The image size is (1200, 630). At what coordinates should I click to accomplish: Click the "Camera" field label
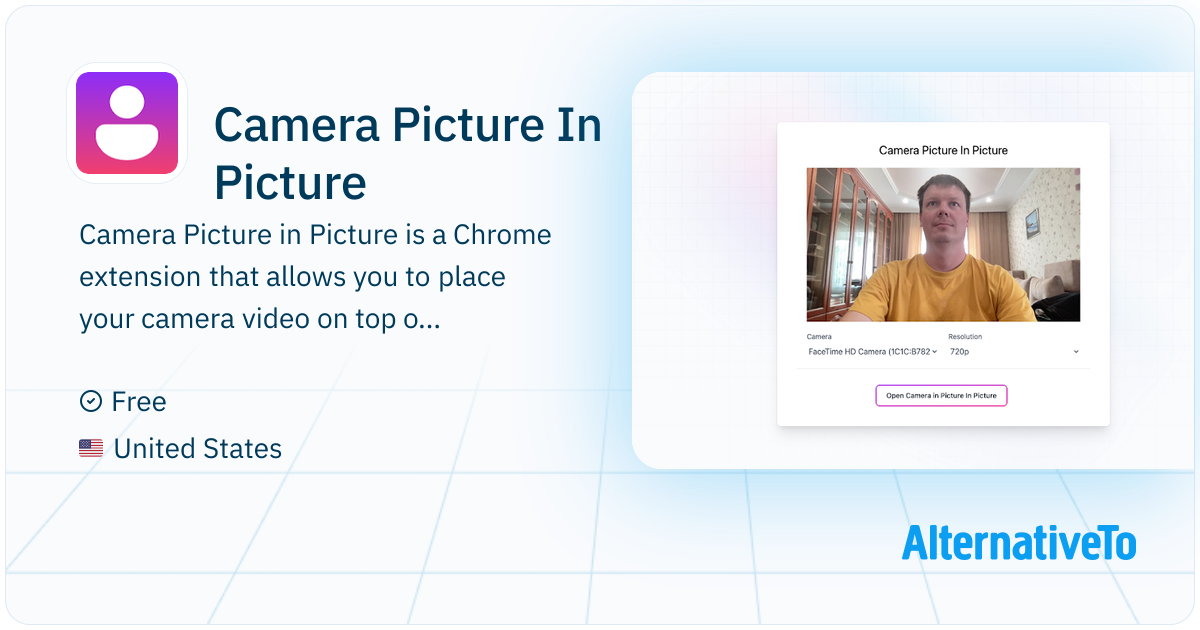(819, 337)
